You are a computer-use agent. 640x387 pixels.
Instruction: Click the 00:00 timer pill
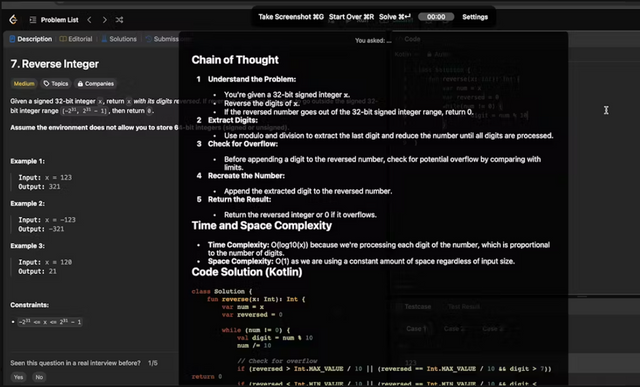[x=436, y=17]
